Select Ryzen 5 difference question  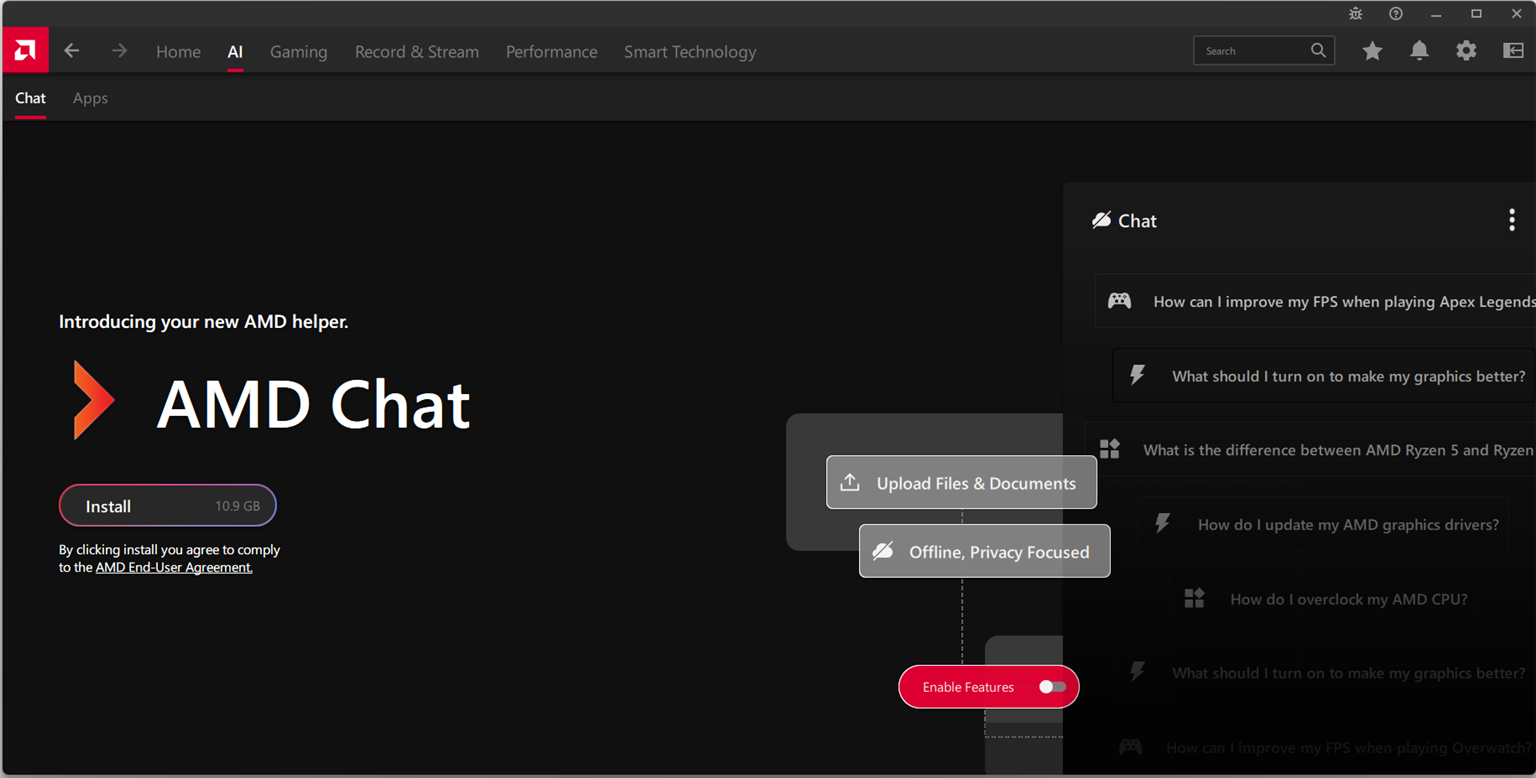[x=1311, y=450]
